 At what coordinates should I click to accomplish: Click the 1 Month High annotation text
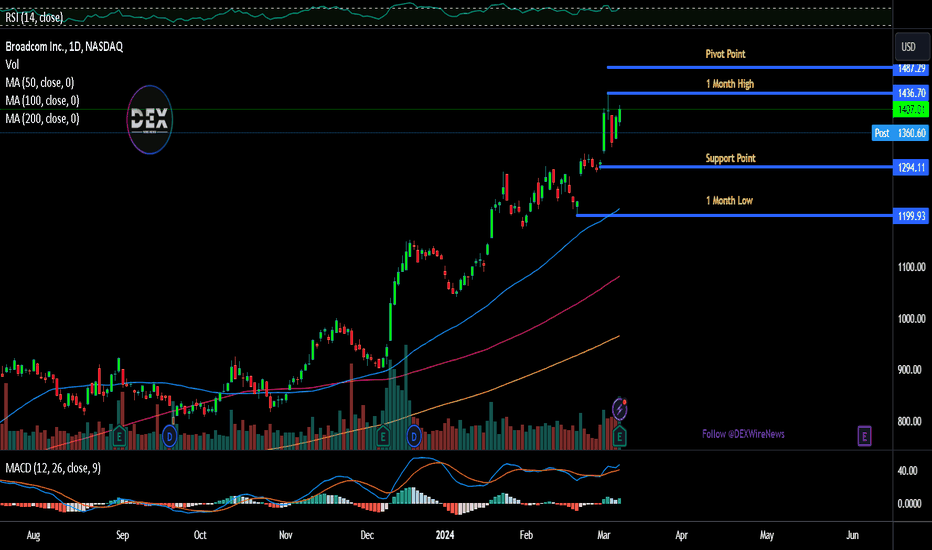pyautogui.click(x=730, y=84)
